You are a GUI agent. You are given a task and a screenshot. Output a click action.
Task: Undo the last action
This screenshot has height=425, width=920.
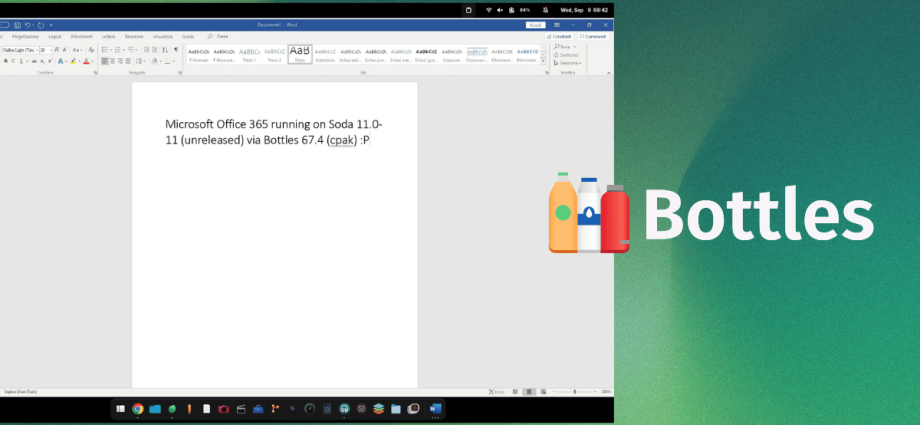click(28, 25)
